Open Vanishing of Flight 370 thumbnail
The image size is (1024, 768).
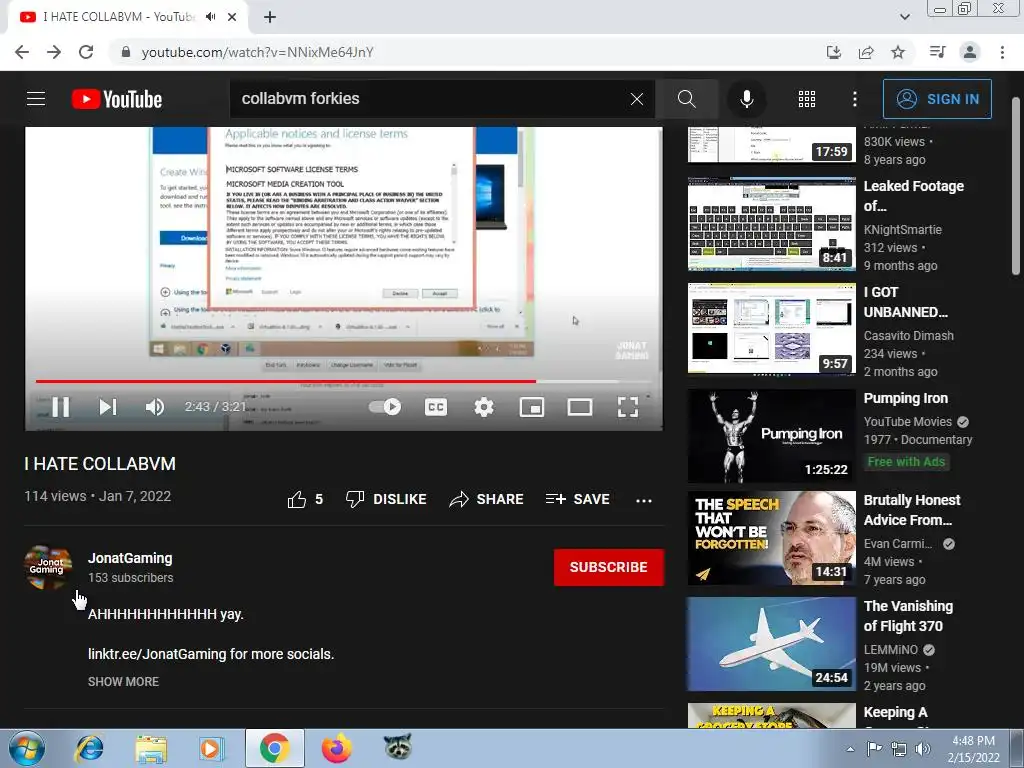tap(771, 644)
